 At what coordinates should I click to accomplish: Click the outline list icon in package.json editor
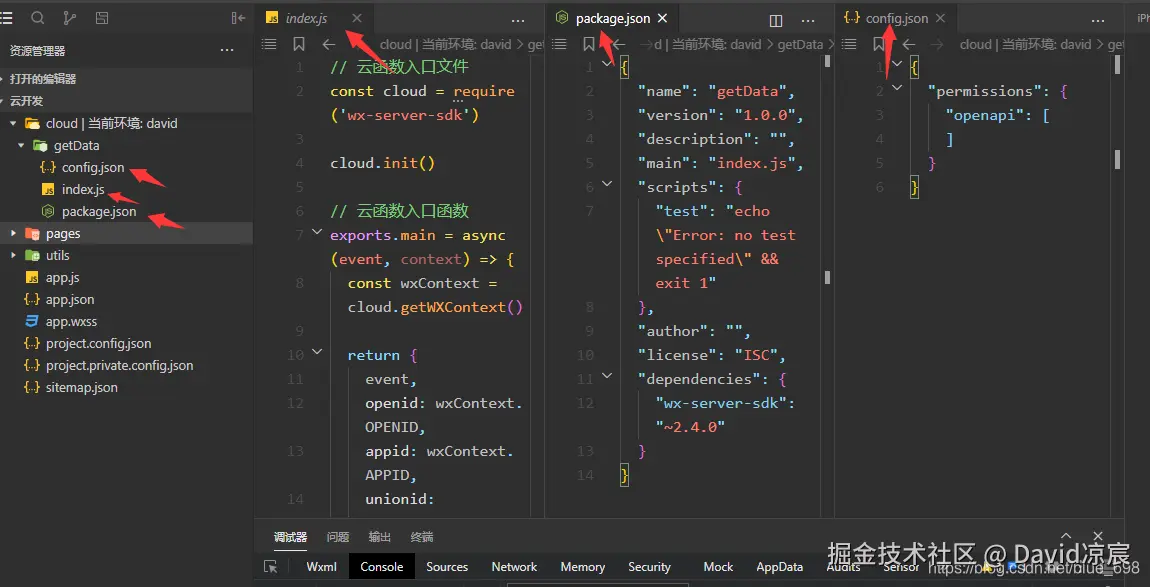(560, 45)
